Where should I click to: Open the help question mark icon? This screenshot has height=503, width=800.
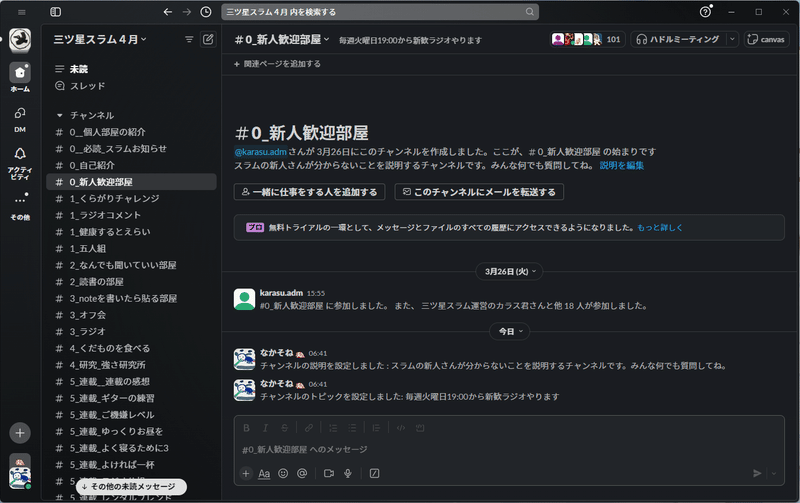[705, 12]
